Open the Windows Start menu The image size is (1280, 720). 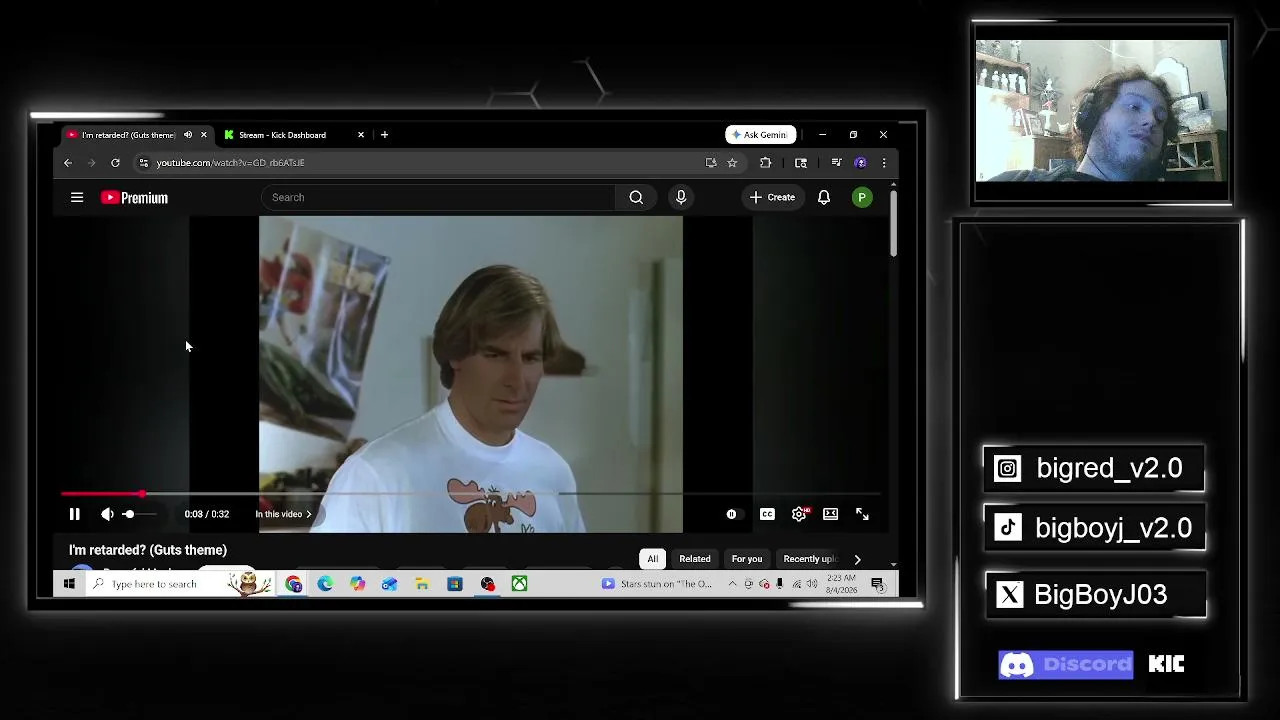[69, 584]
